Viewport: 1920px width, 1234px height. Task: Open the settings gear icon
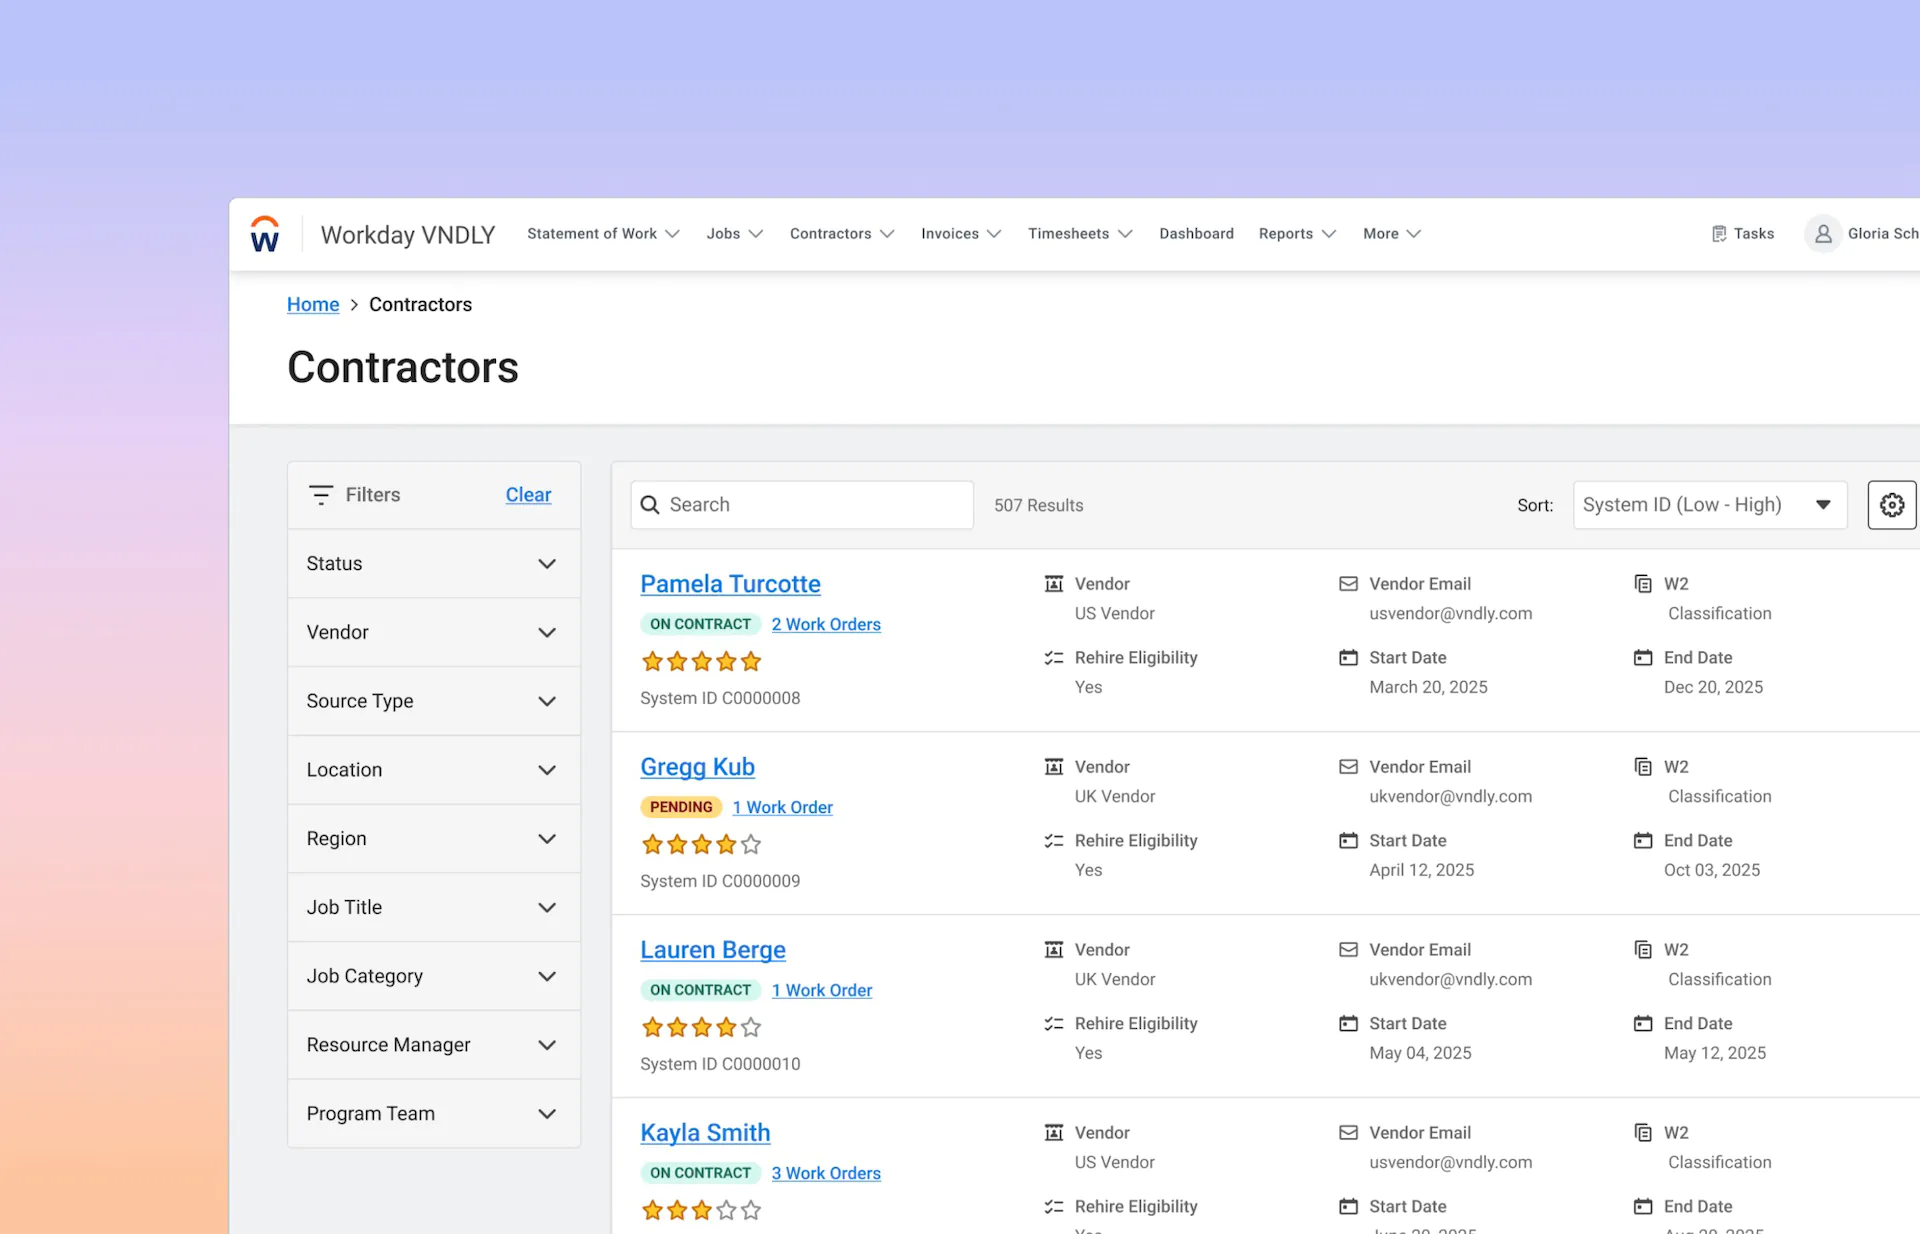(x=1891, y=505)
